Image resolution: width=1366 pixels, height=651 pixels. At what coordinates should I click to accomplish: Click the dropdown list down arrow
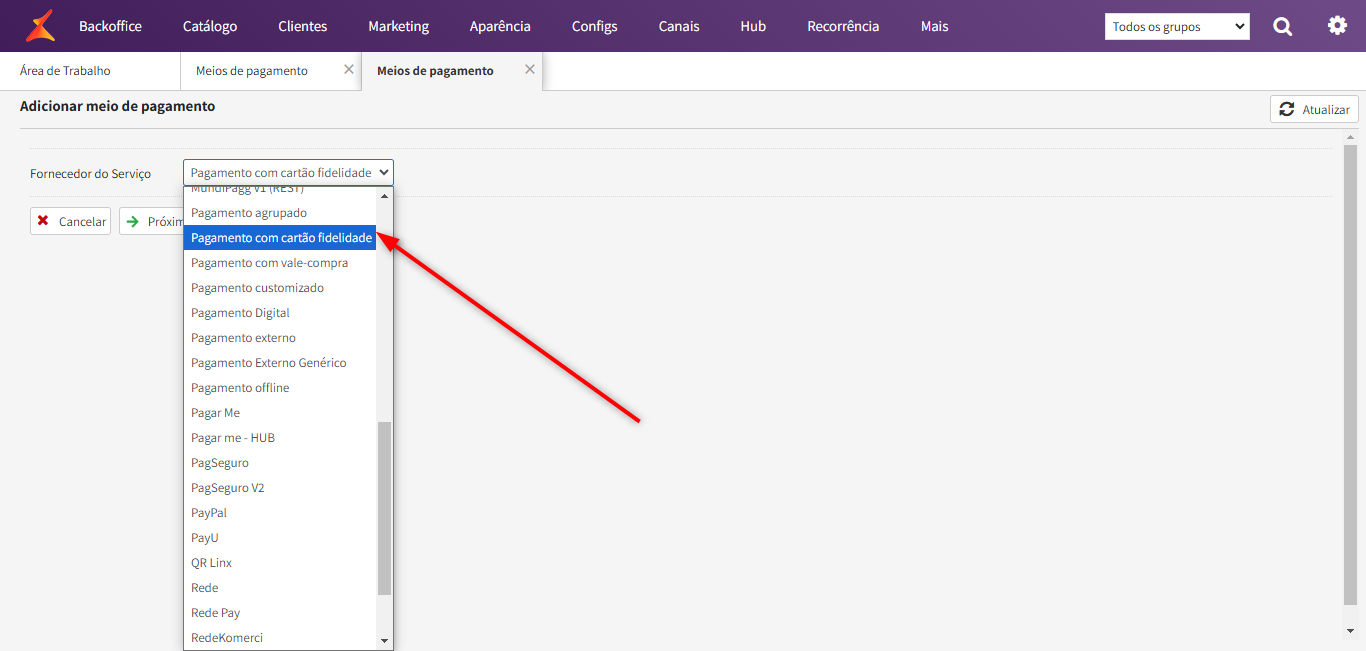click(384, 640)
